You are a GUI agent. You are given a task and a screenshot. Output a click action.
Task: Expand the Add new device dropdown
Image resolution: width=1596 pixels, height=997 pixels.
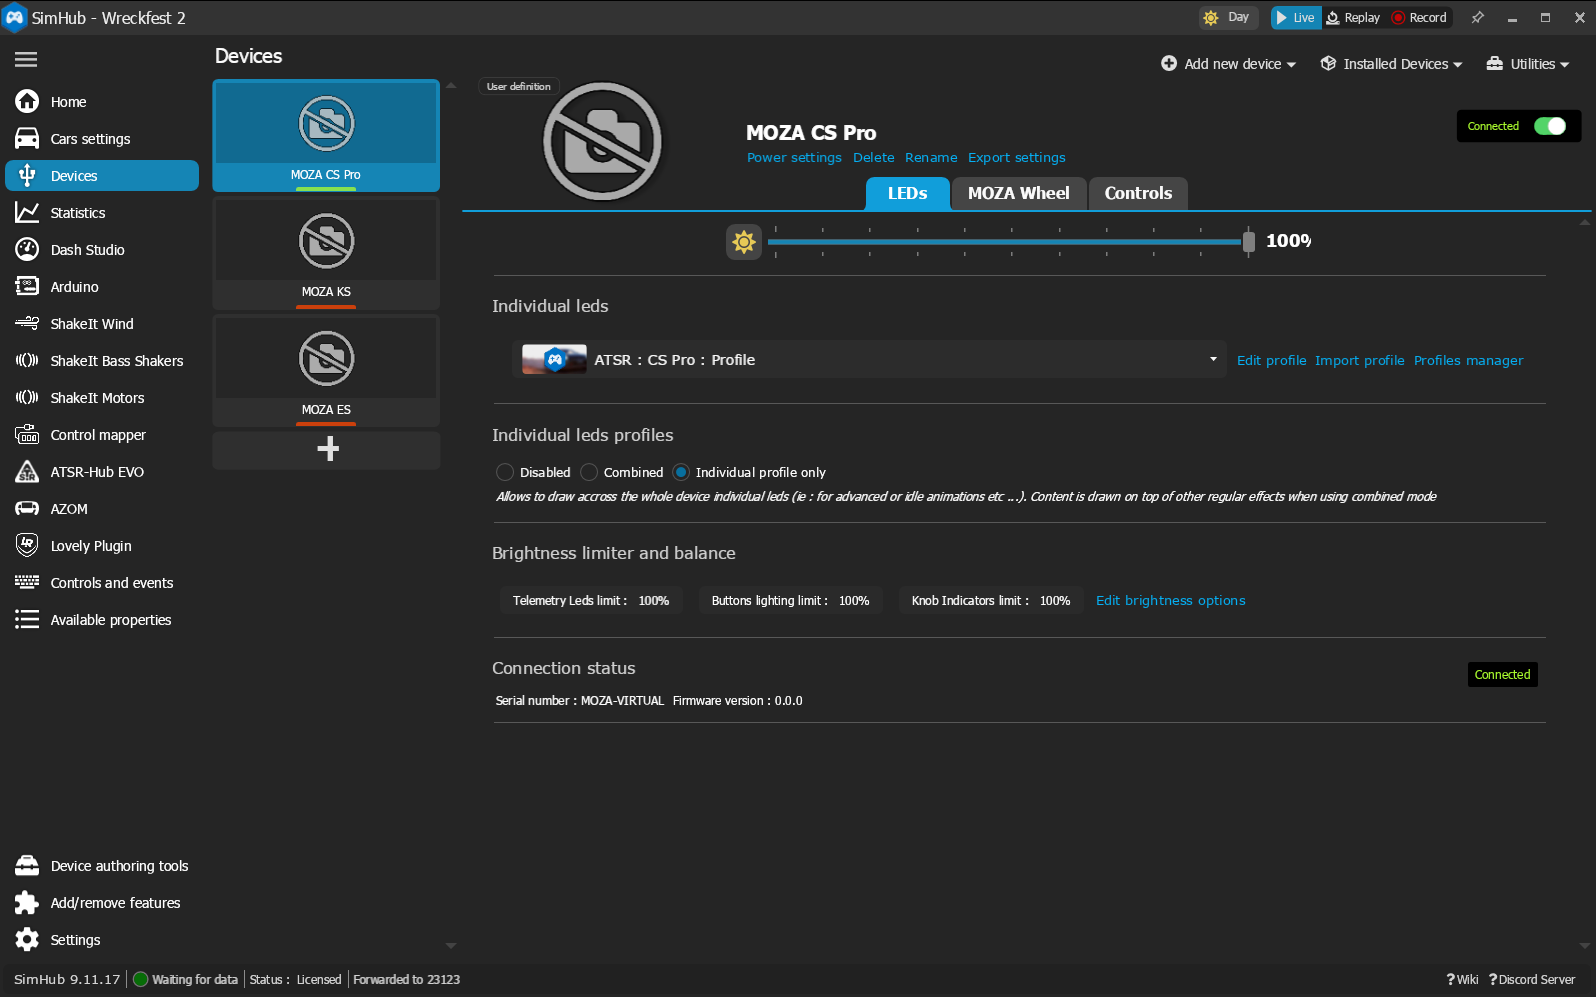click(x=1228, y=64)
